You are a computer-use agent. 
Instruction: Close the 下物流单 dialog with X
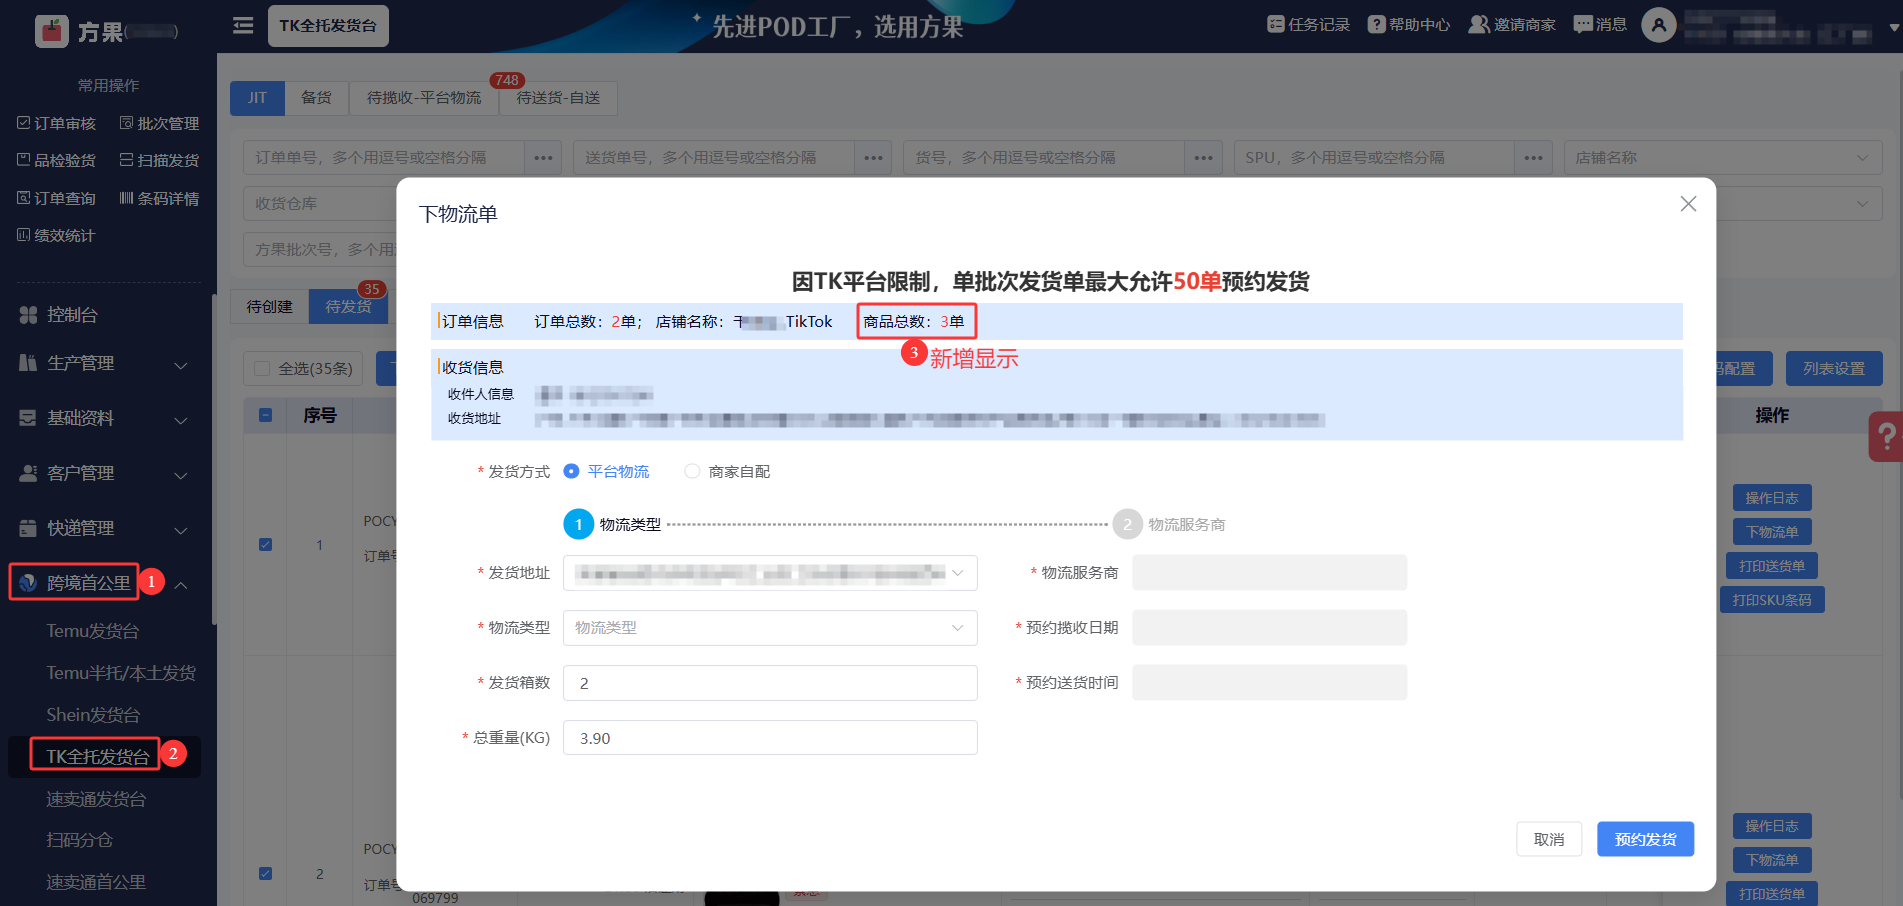coord(1688,204)
